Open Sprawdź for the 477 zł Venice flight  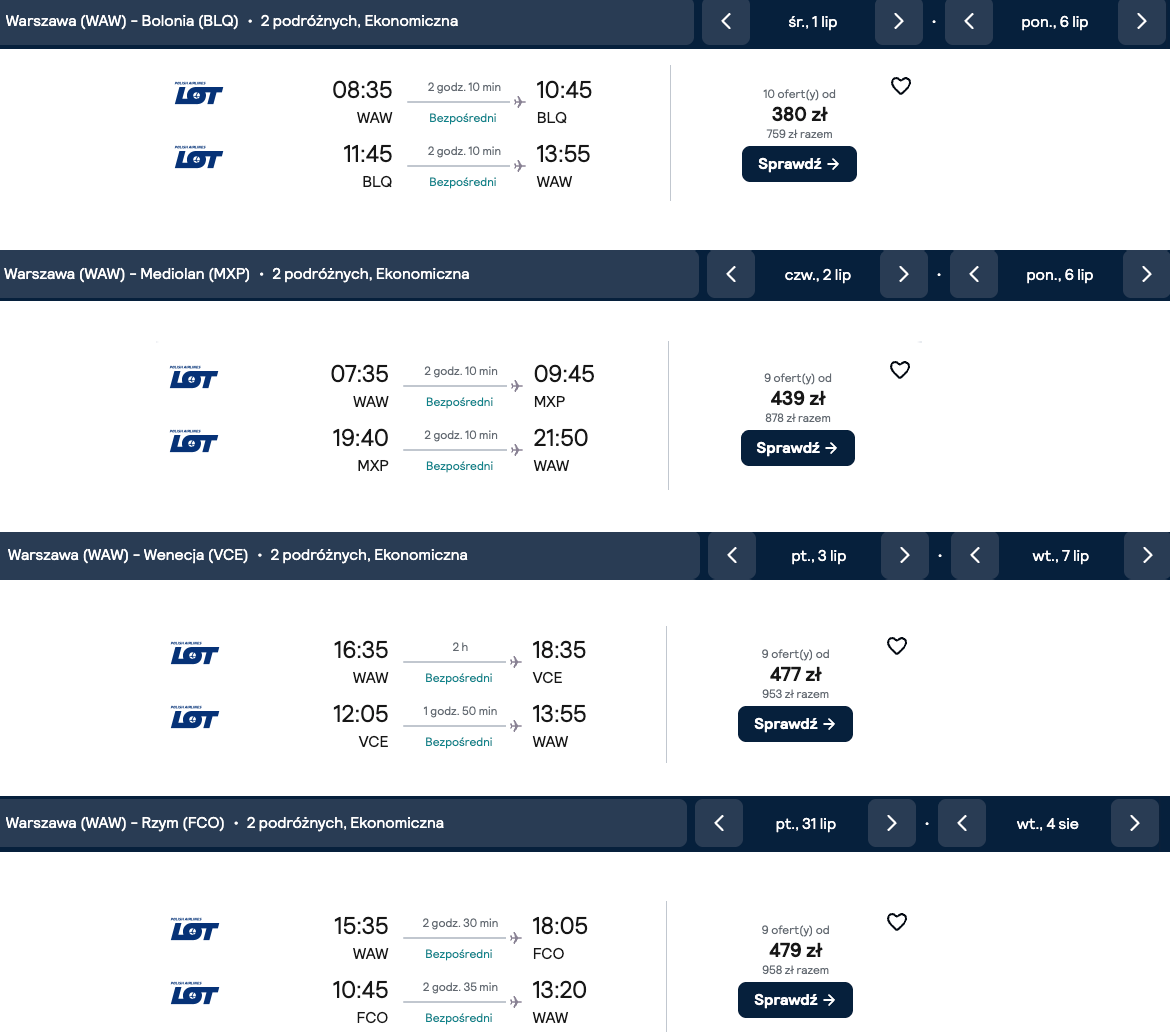click(x=795, y=724)
